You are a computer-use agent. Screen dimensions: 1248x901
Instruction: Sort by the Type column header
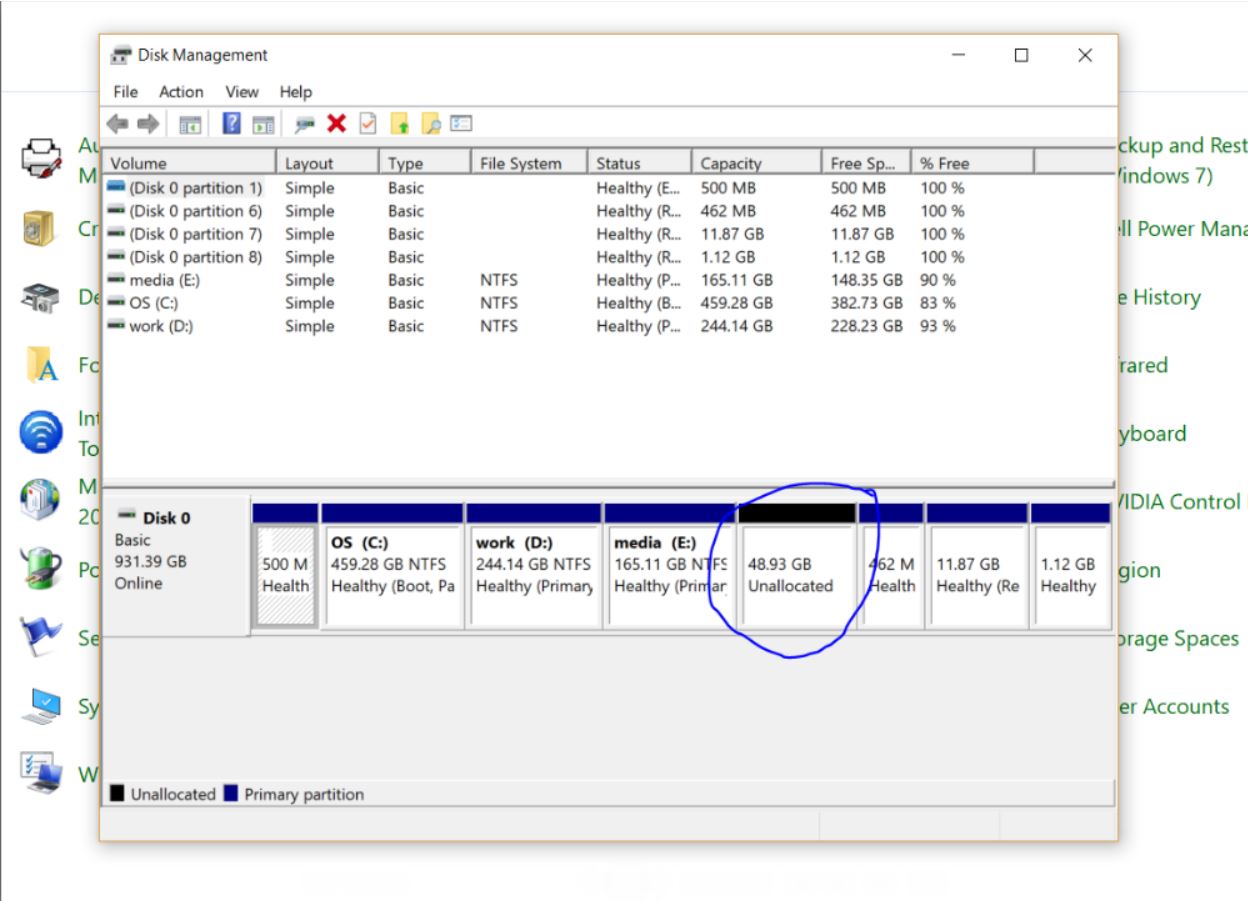[425, 163]
